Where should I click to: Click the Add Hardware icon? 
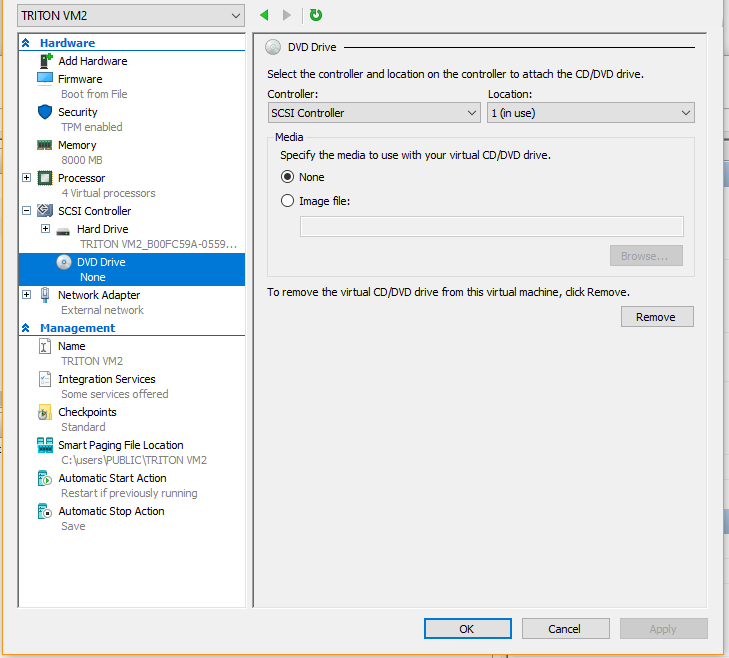(44, 61)
